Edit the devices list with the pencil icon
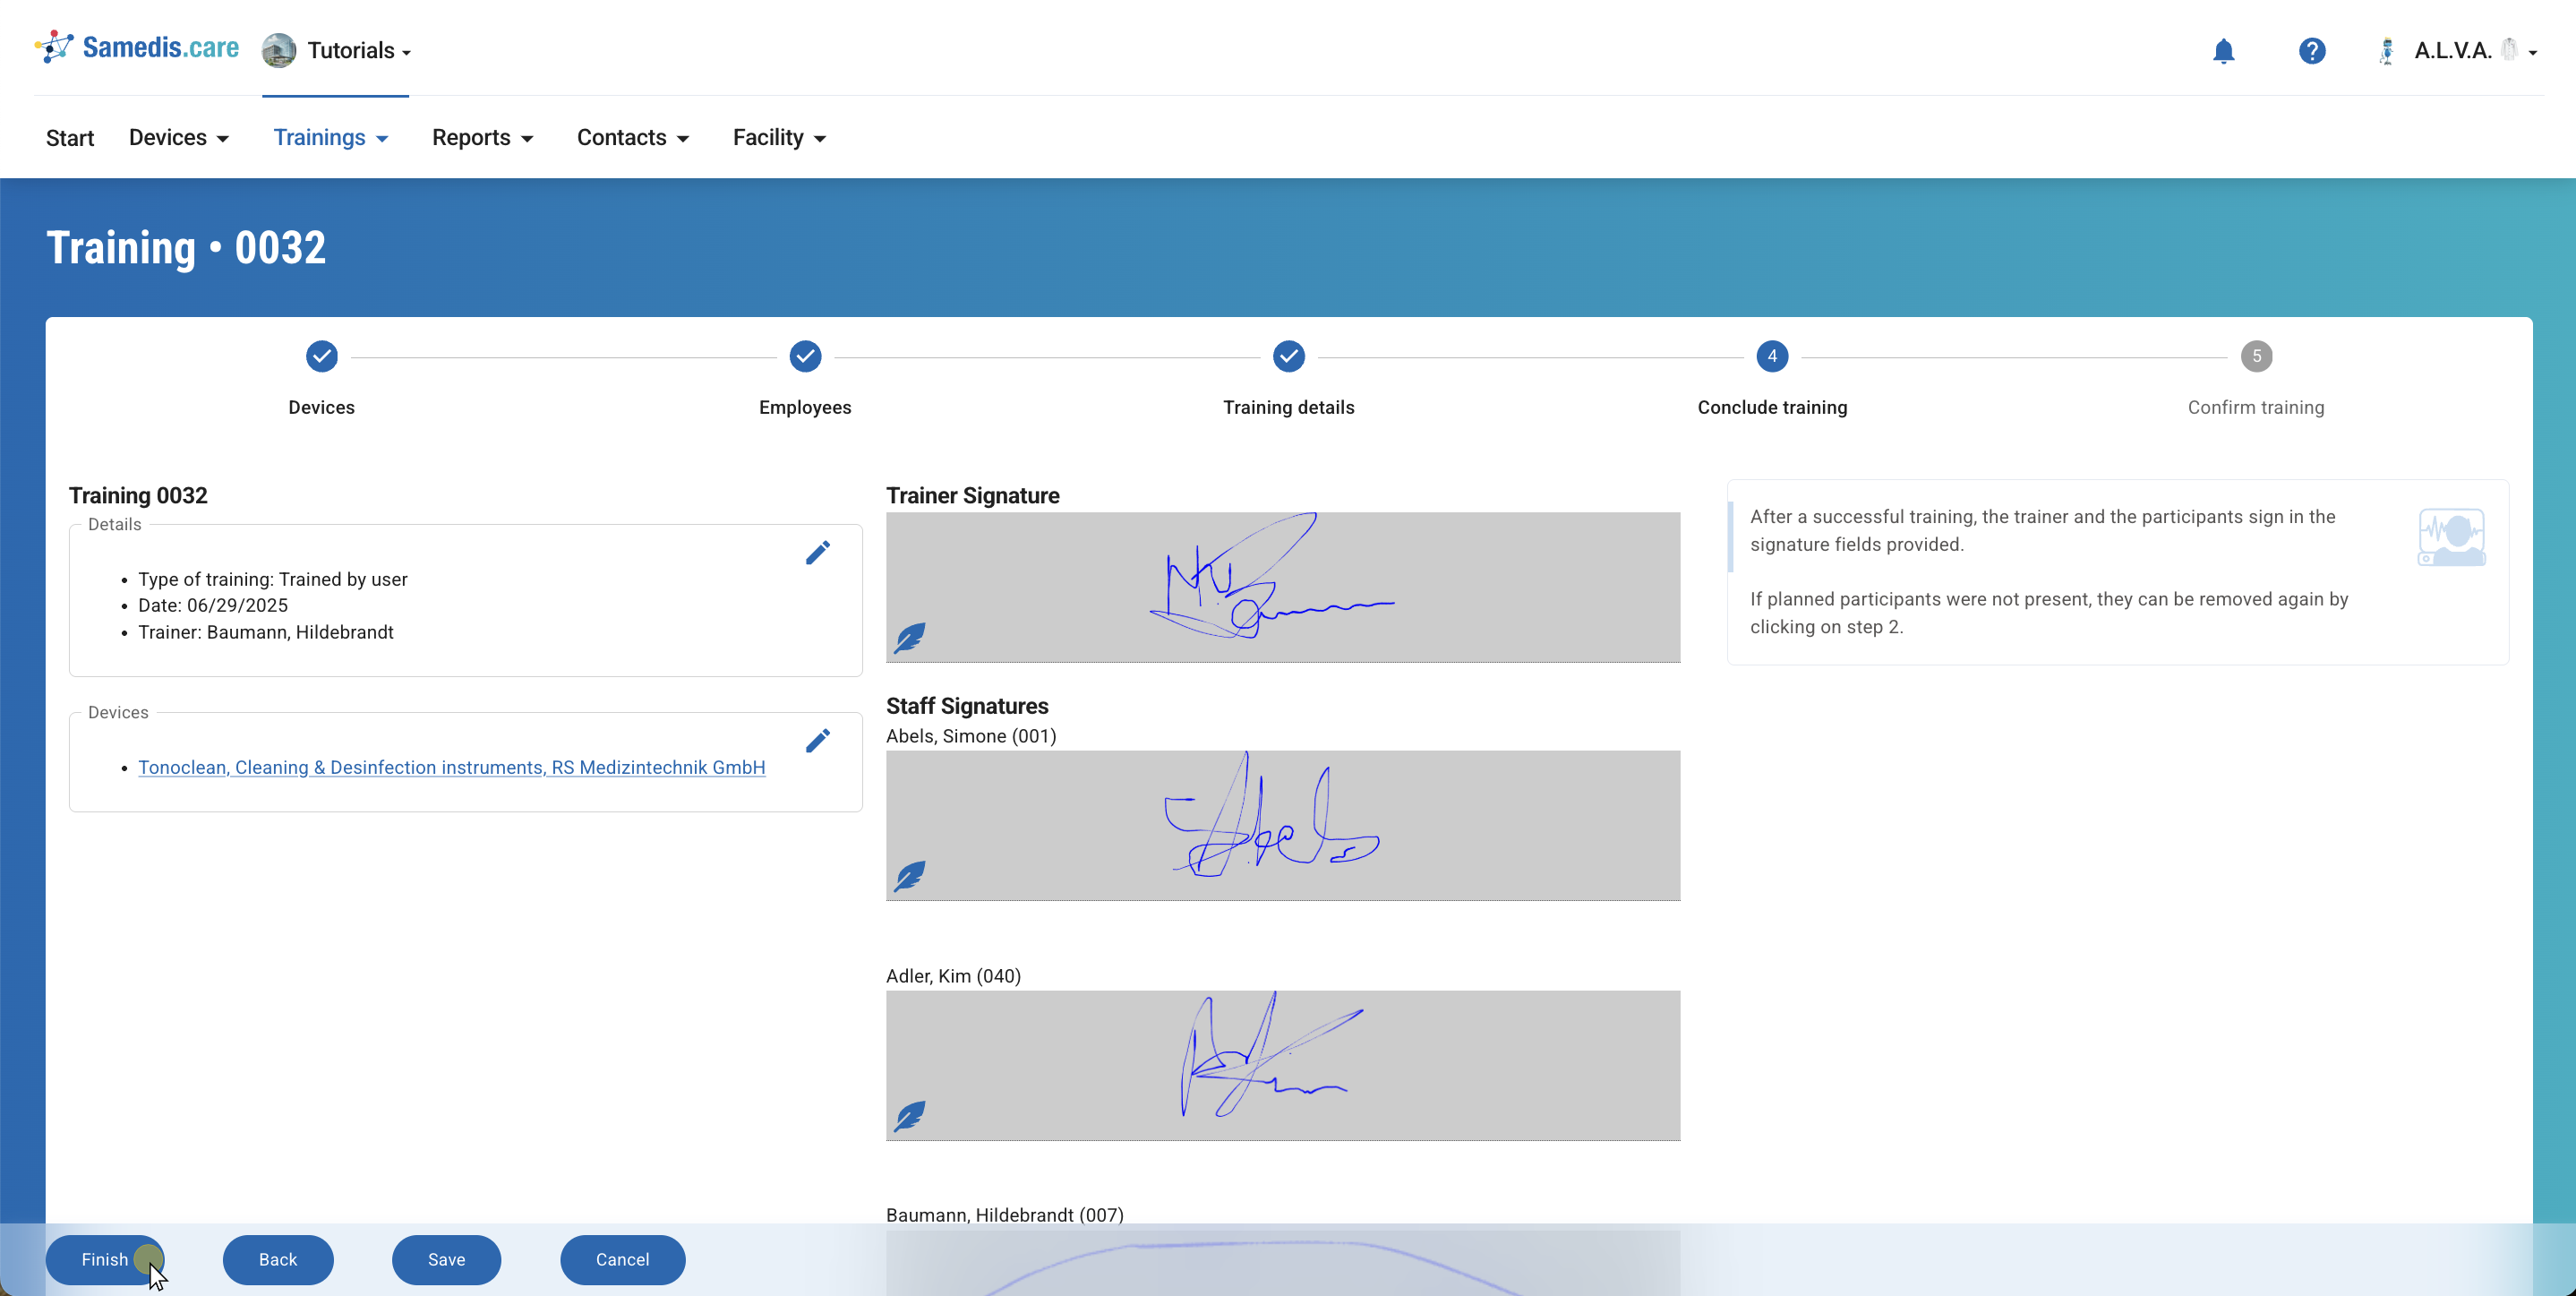 tap(817, 741)
